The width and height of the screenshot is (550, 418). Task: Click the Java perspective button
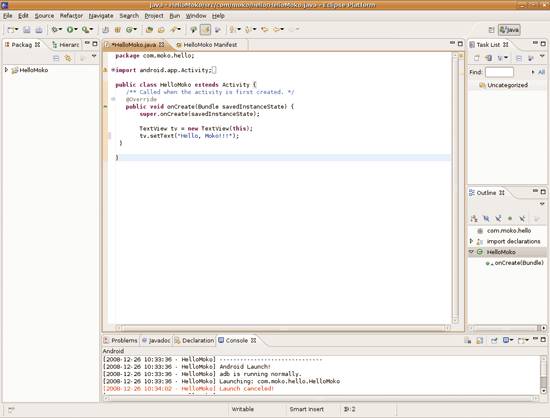click(509, 30)
